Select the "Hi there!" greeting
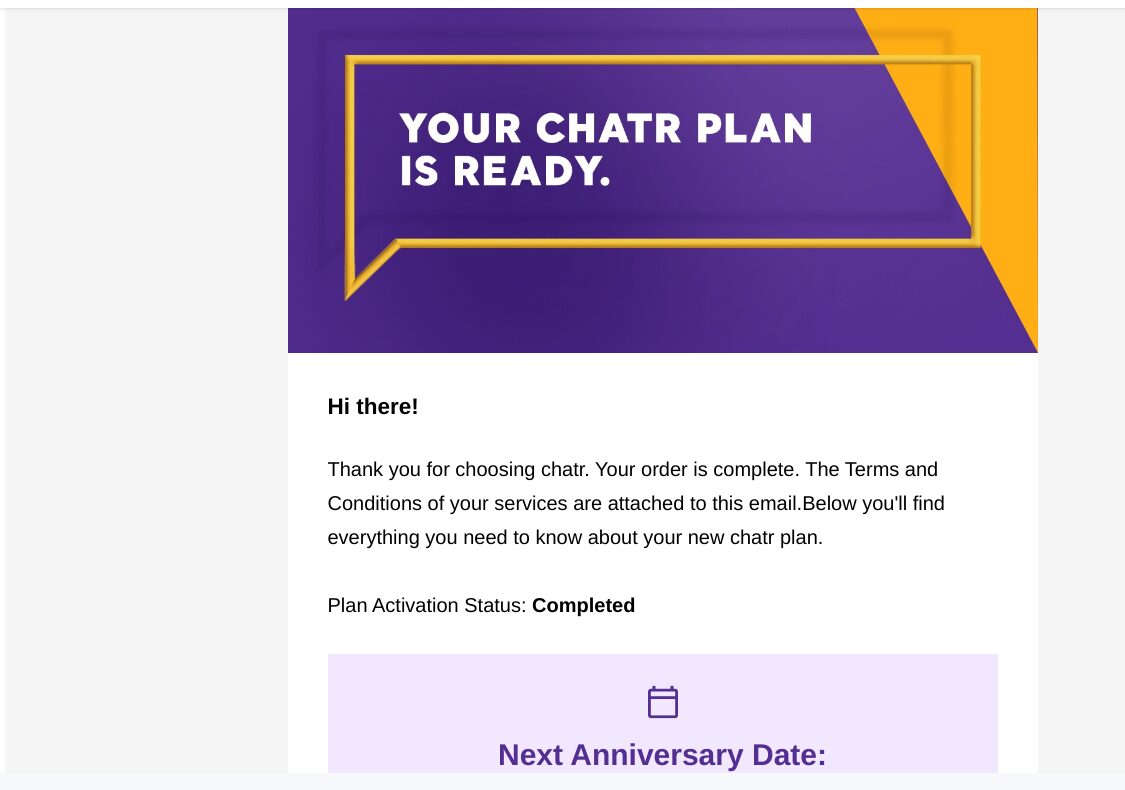 pos(373,407)
